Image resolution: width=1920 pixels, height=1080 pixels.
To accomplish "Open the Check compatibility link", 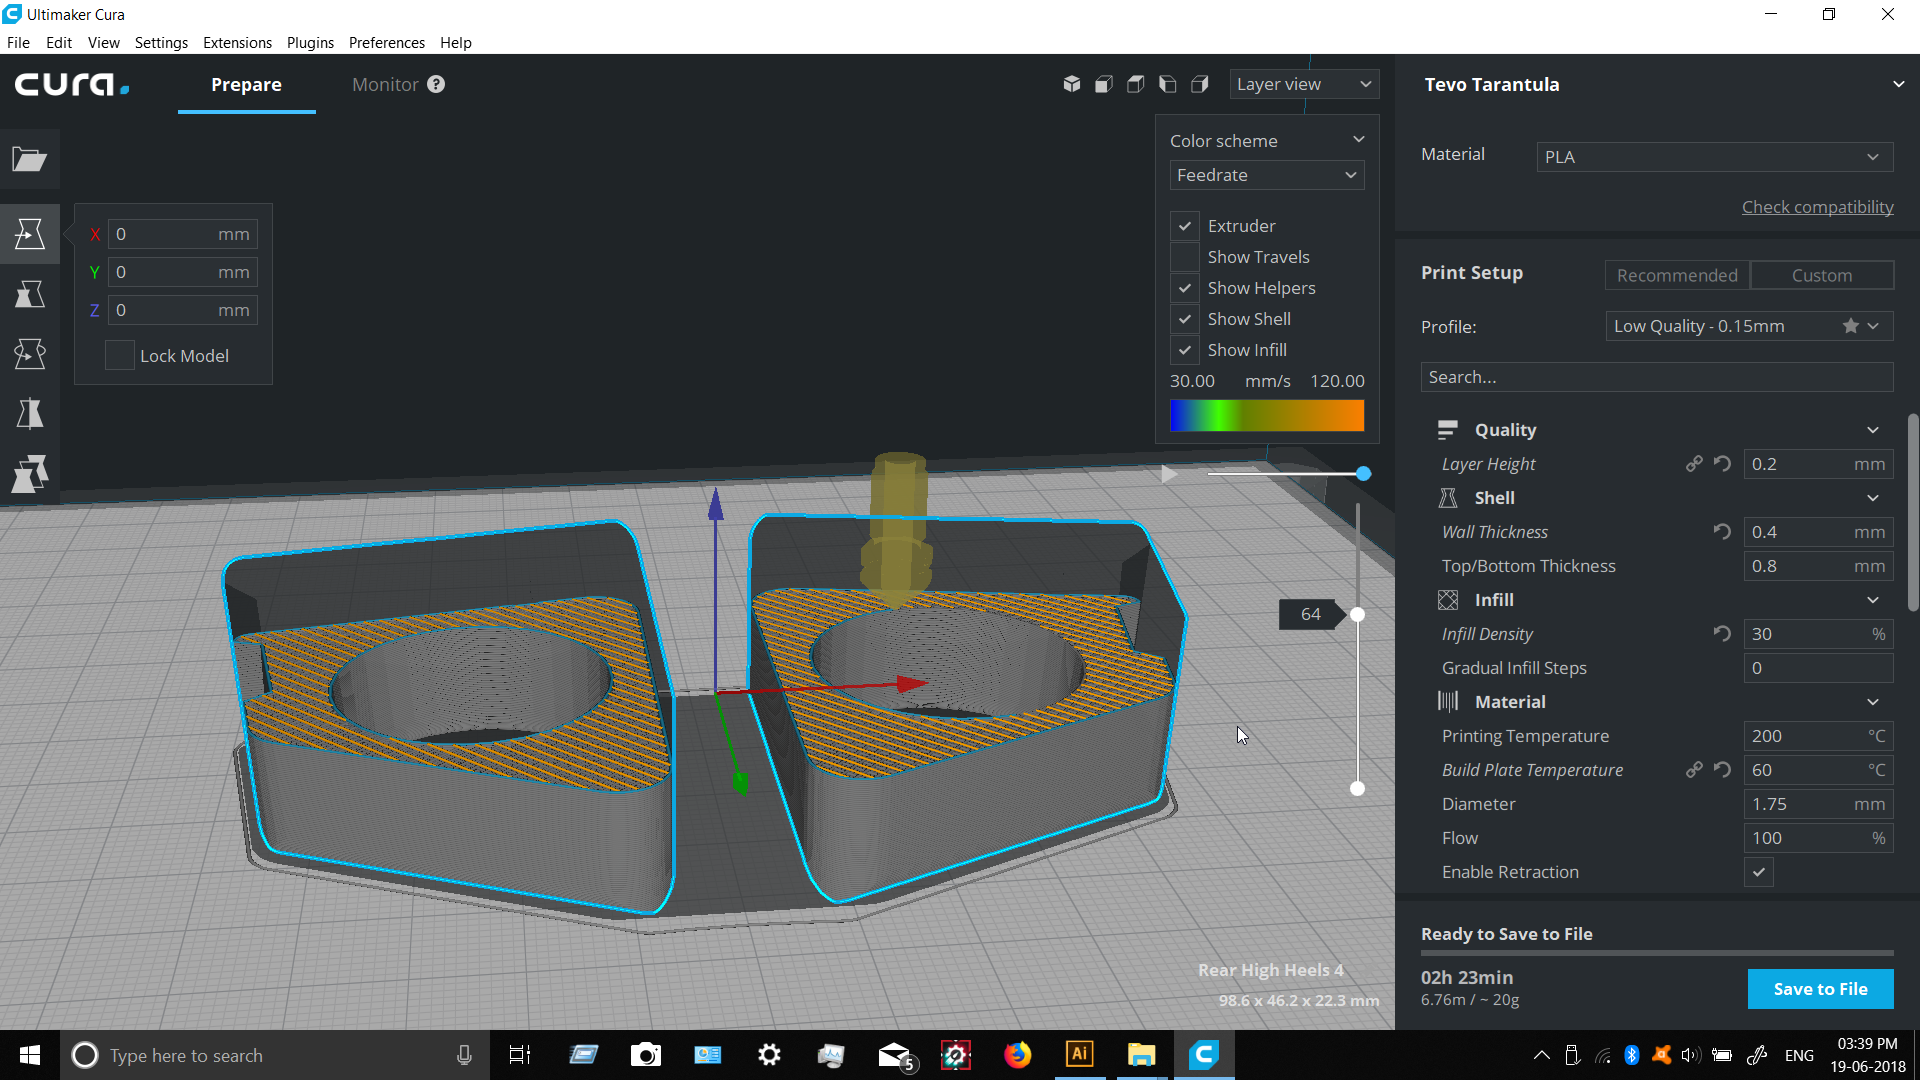I will tap(1817, 207).
